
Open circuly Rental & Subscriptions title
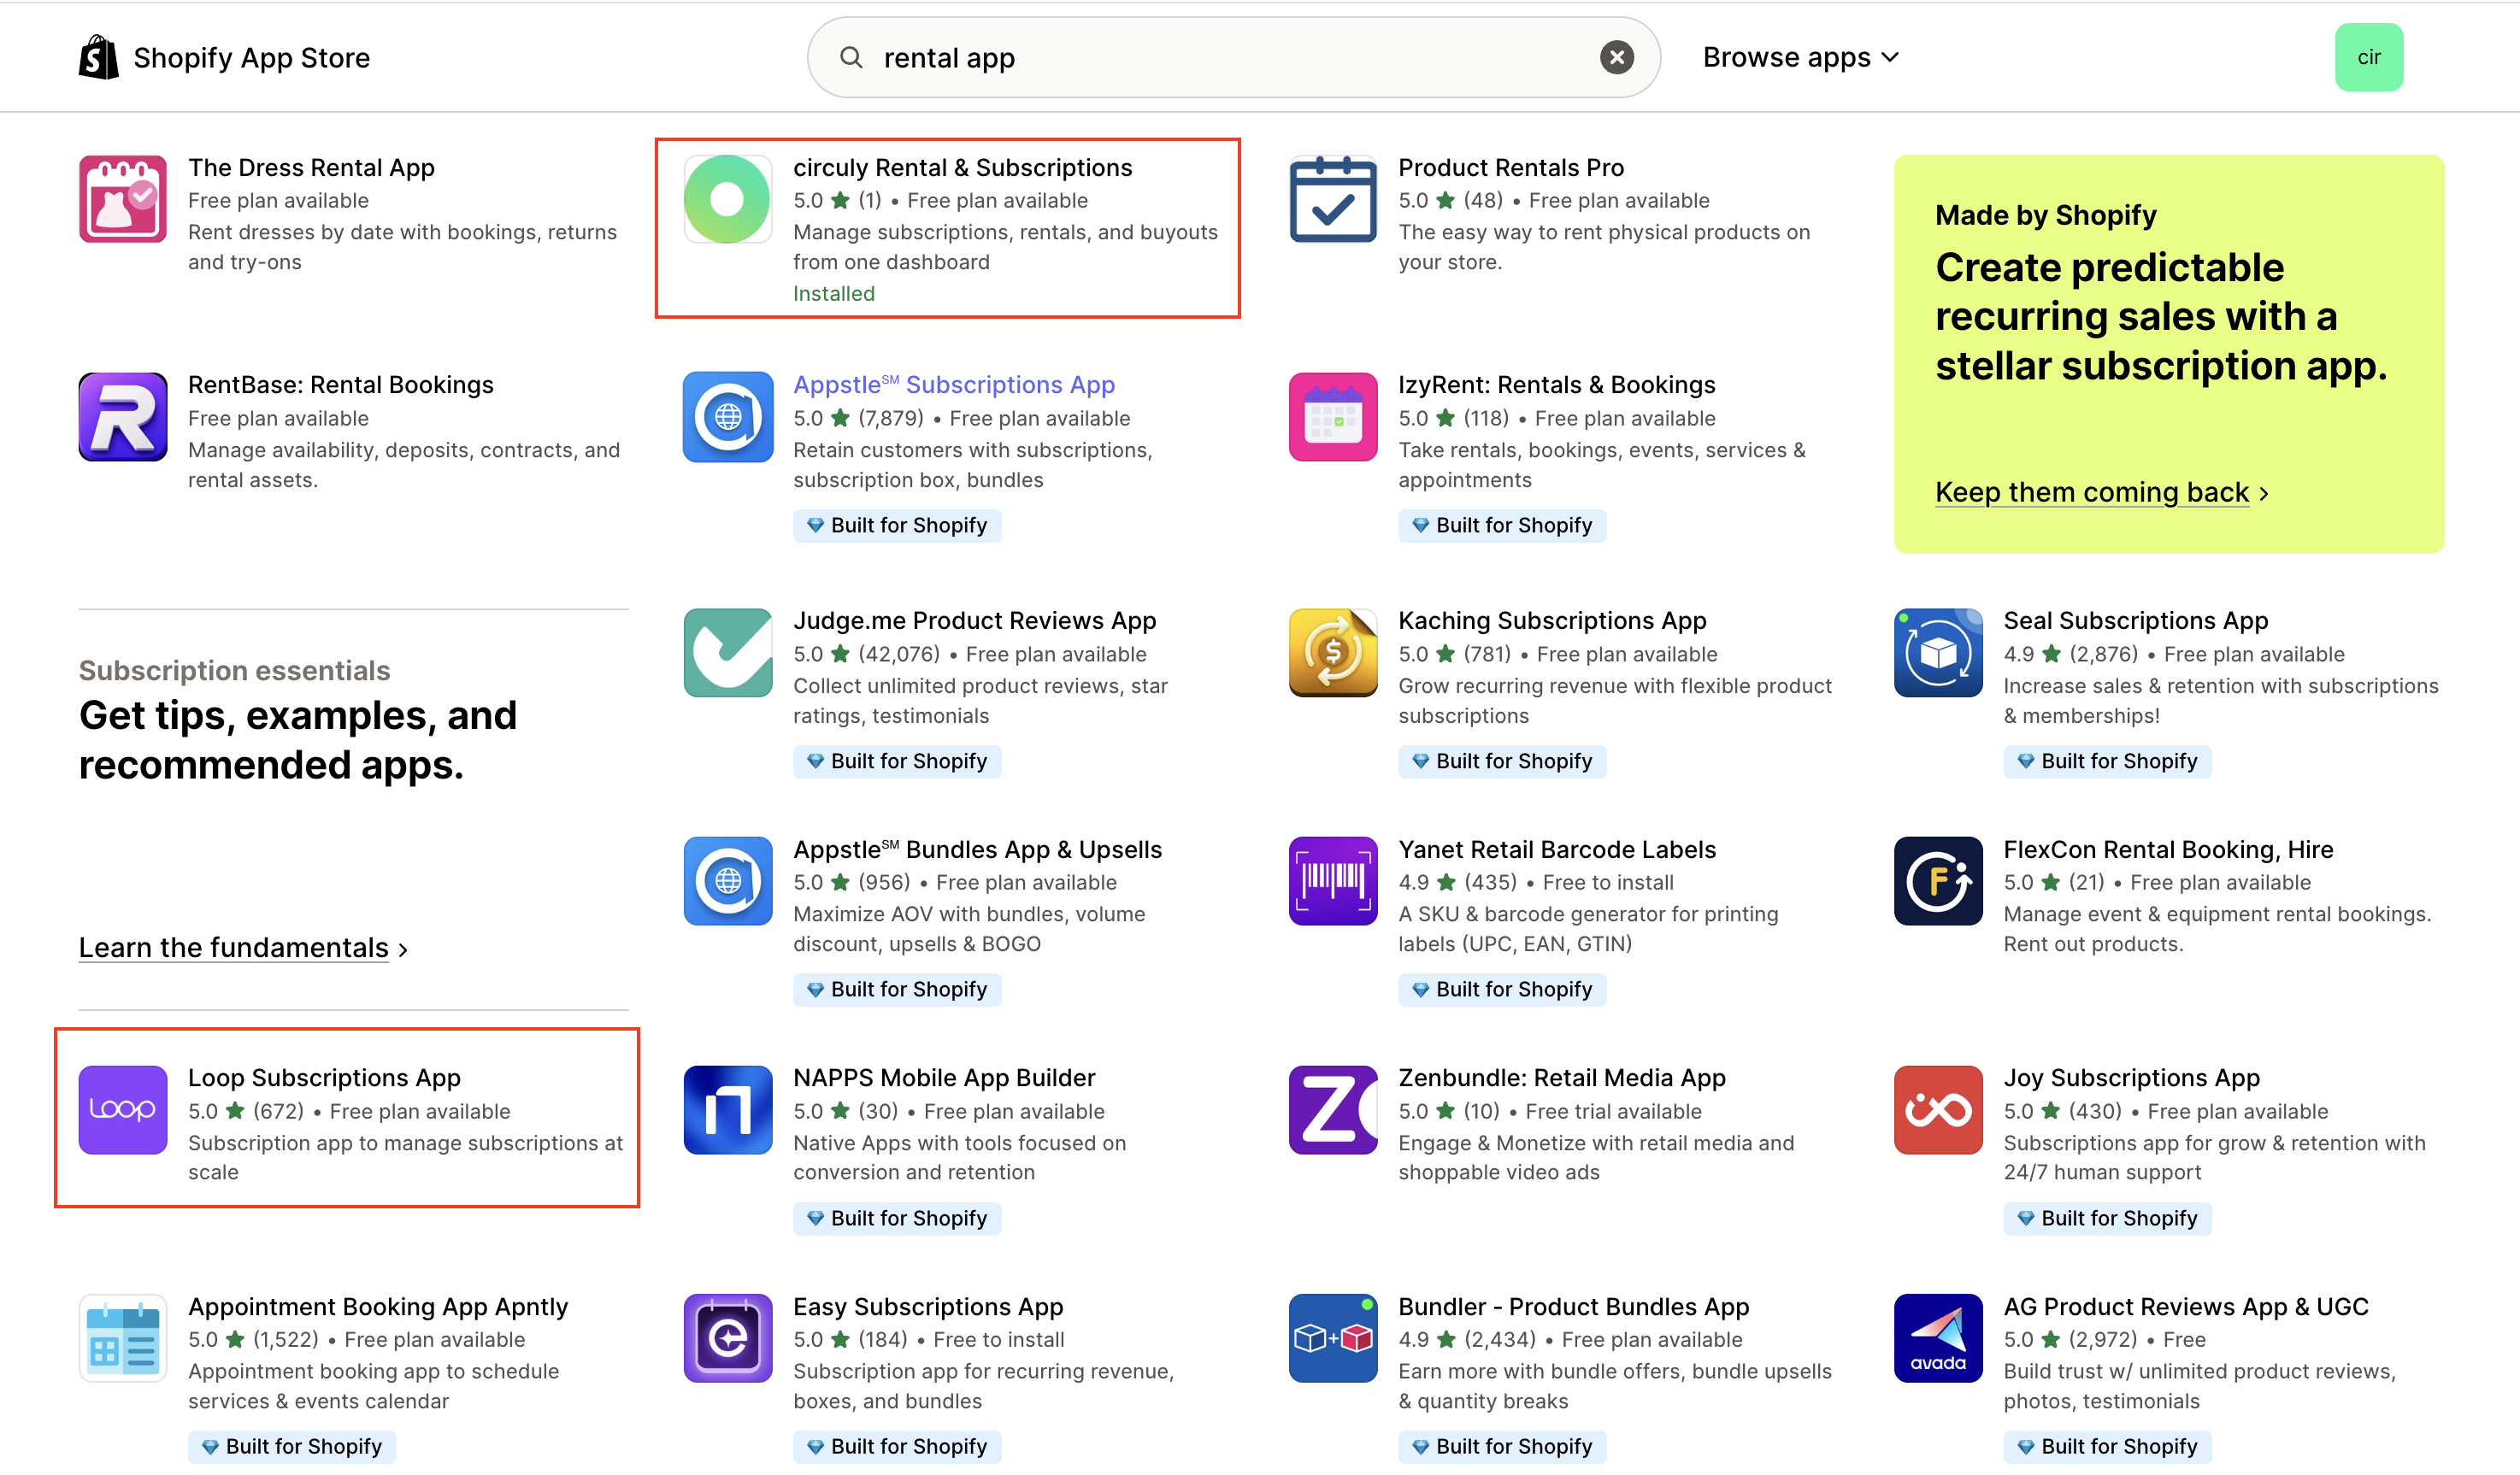(963, 167)
